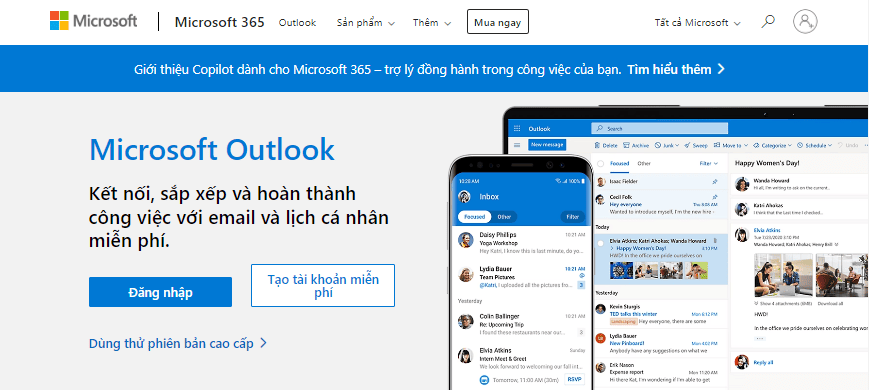Open the Junk dropdown in laptop toolbar
The image size is (869, 390).
666,145
